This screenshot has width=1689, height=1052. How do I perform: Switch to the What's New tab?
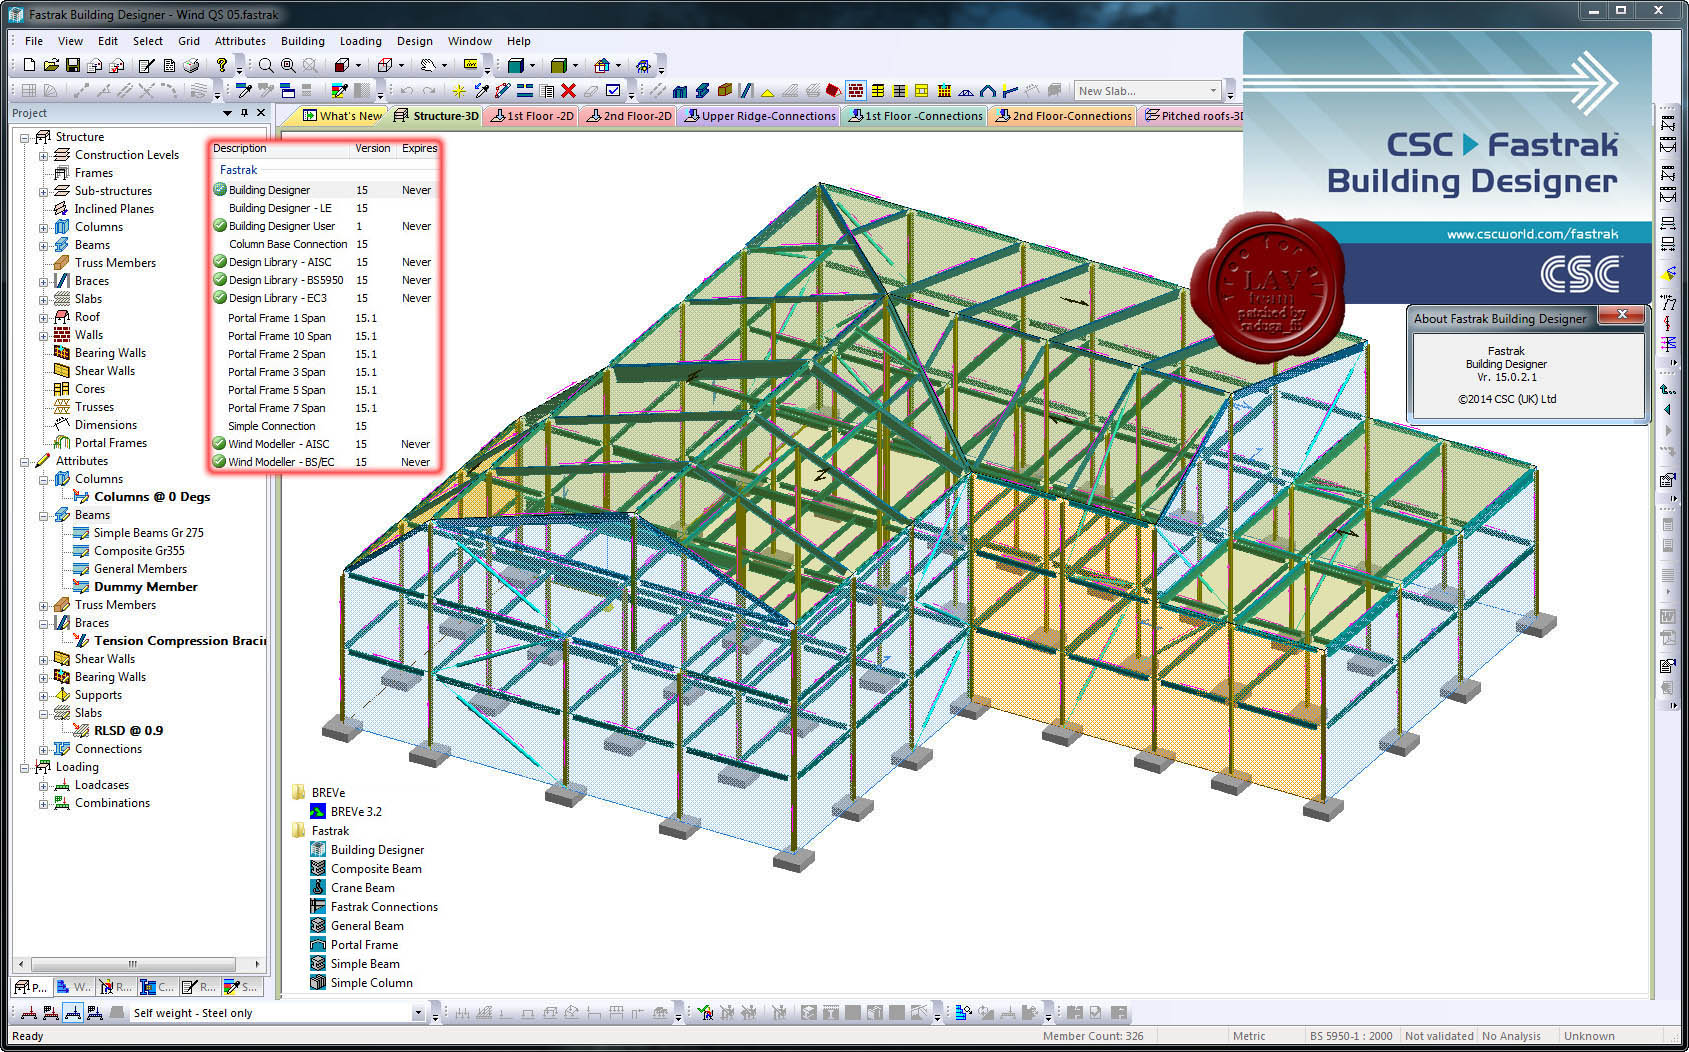pyautogui.click(x=341, y=116)
